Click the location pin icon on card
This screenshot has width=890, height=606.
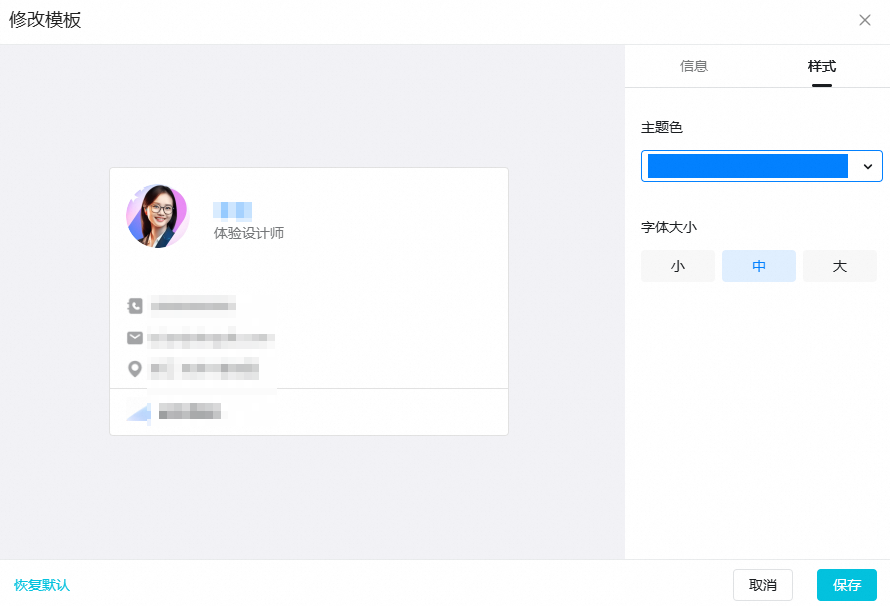135,369
